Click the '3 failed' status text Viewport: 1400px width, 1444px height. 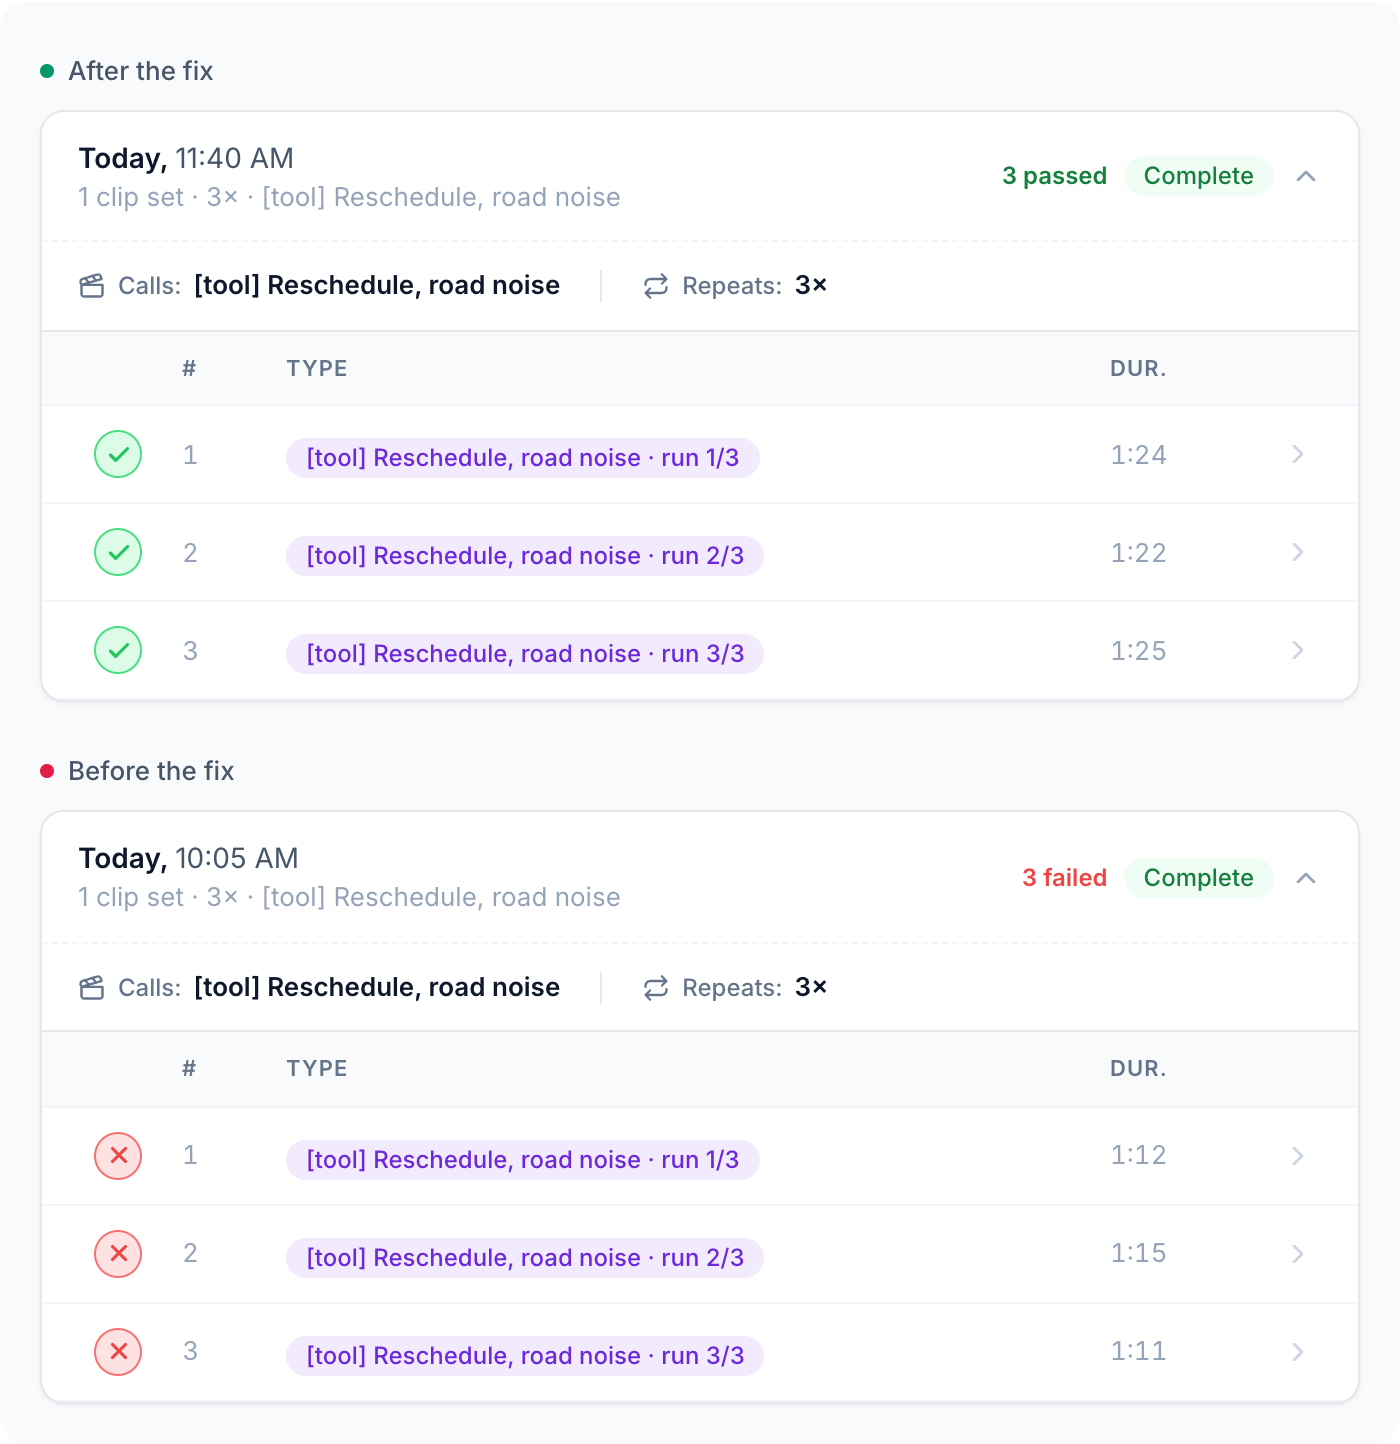1065,878
